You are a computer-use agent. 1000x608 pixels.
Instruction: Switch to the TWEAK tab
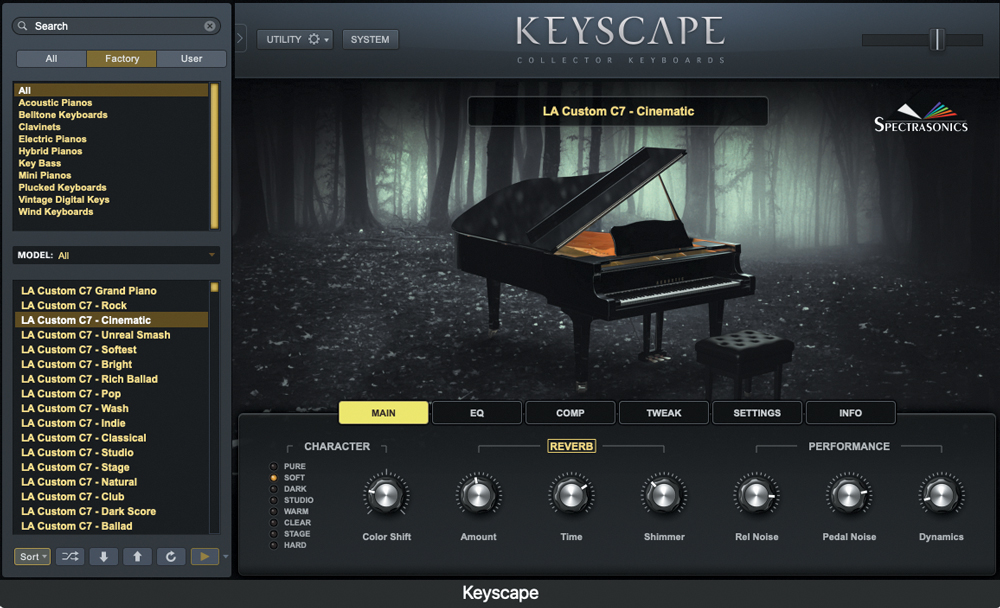point(664,413)
